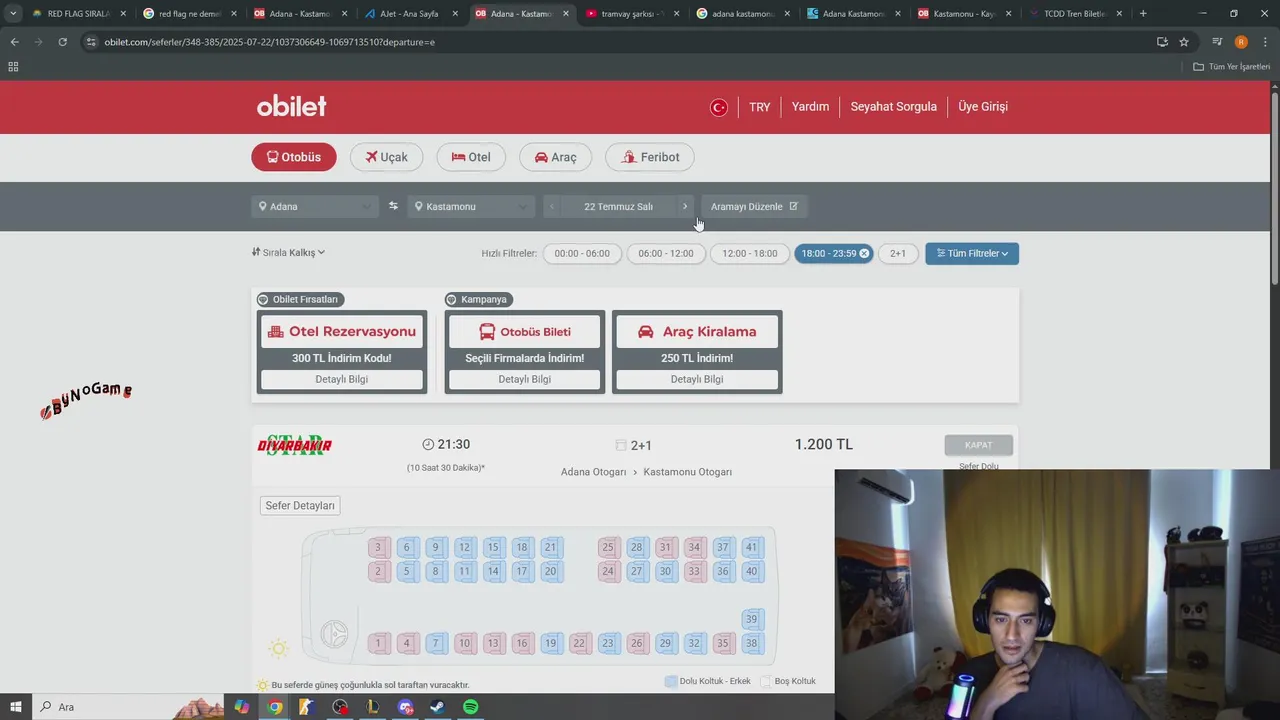Switch to Uçak tab
The width and height of the screenshot is (1280, 720).
[x=386, y=157]
